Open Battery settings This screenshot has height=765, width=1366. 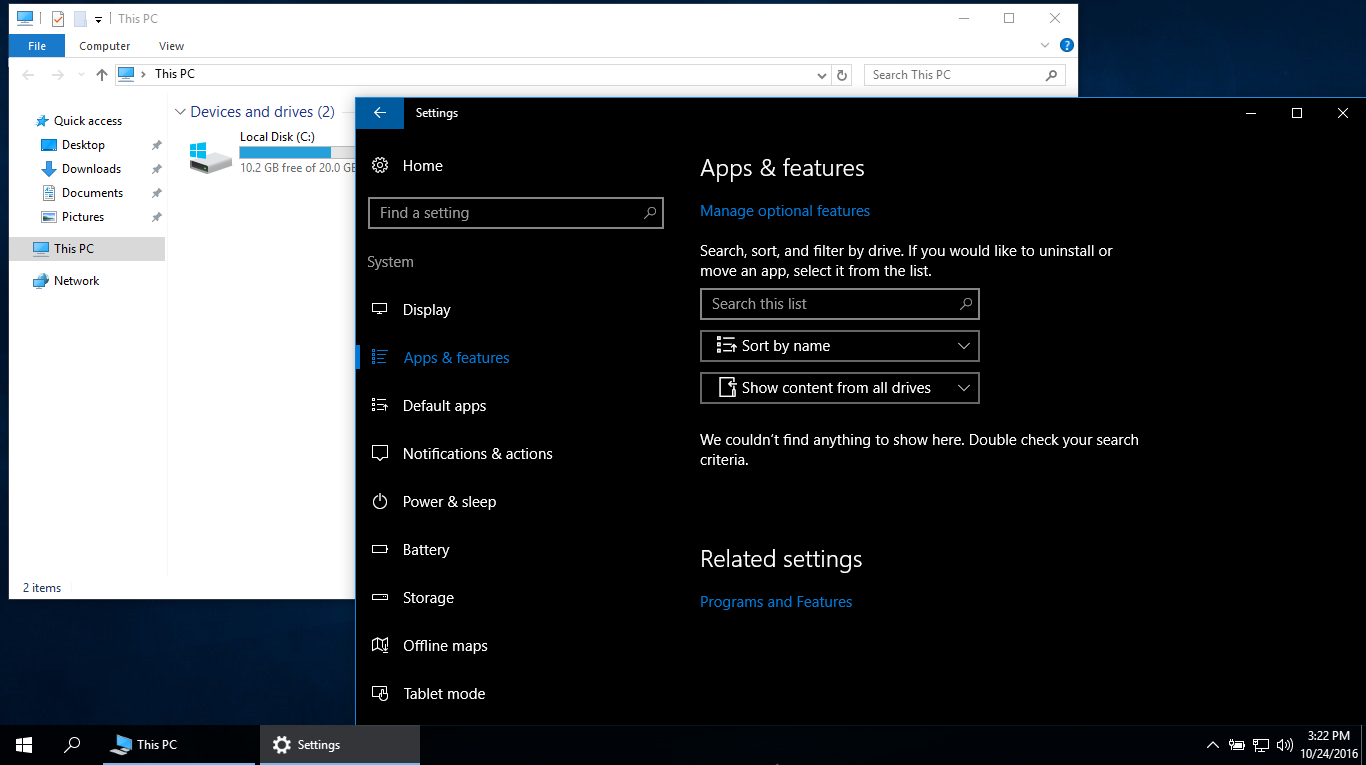point(427,549)
